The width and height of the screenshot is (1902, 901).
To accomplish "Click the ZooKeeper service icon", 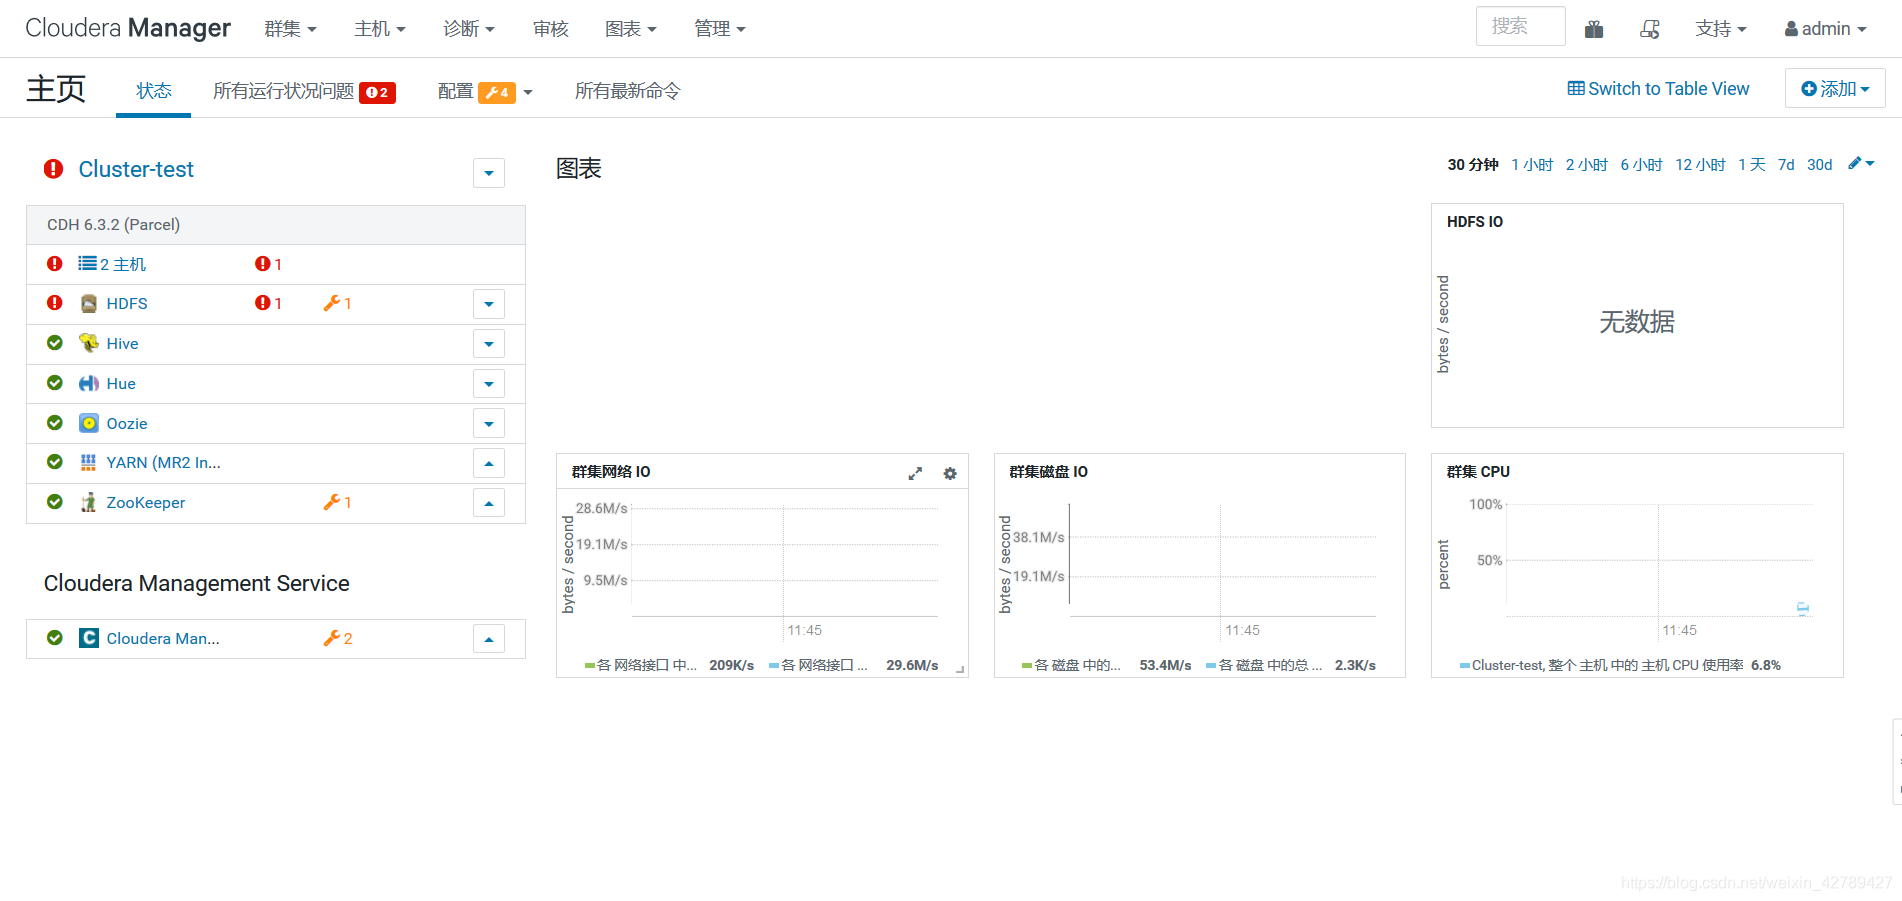I will (x=89, y=502).
